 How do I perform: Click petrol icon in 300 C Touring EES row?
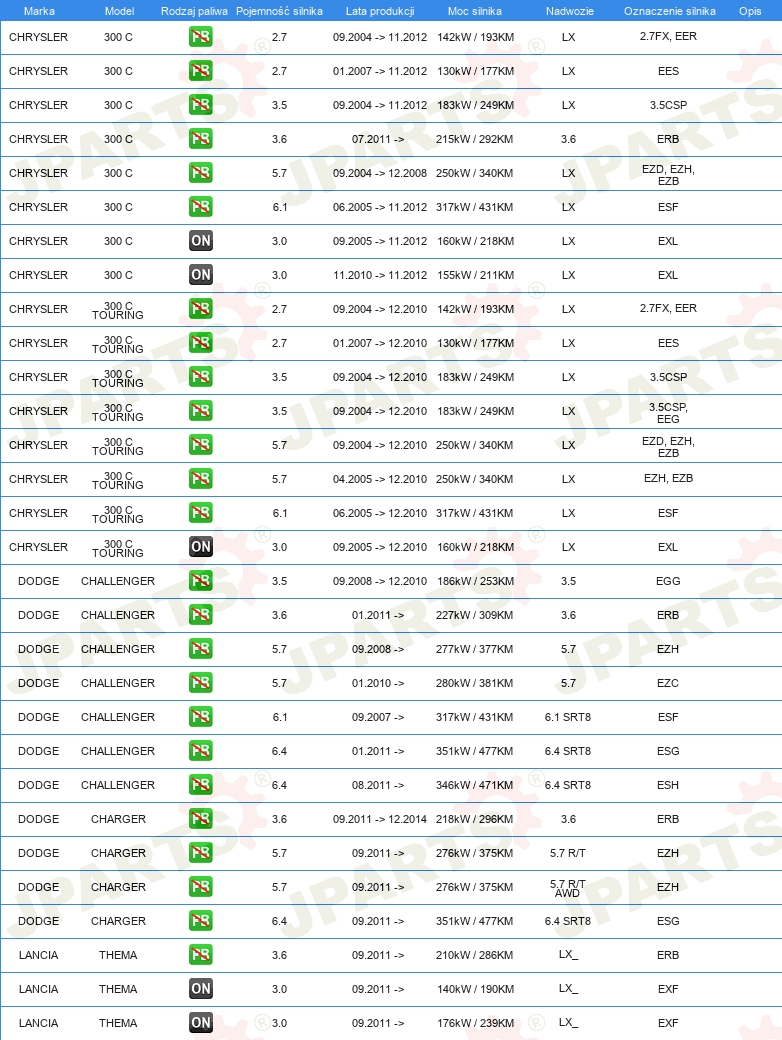coord(200,343)
